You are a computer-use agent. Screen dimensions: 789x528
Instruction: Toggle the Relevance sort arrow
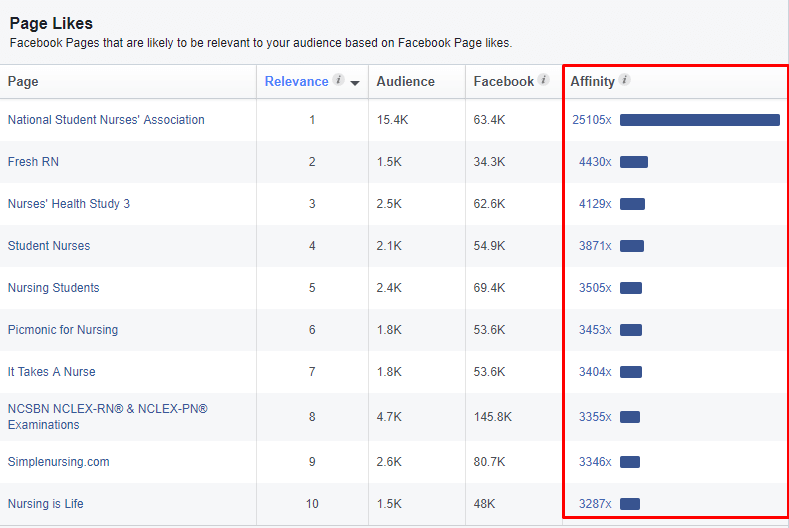coord(355,83)
